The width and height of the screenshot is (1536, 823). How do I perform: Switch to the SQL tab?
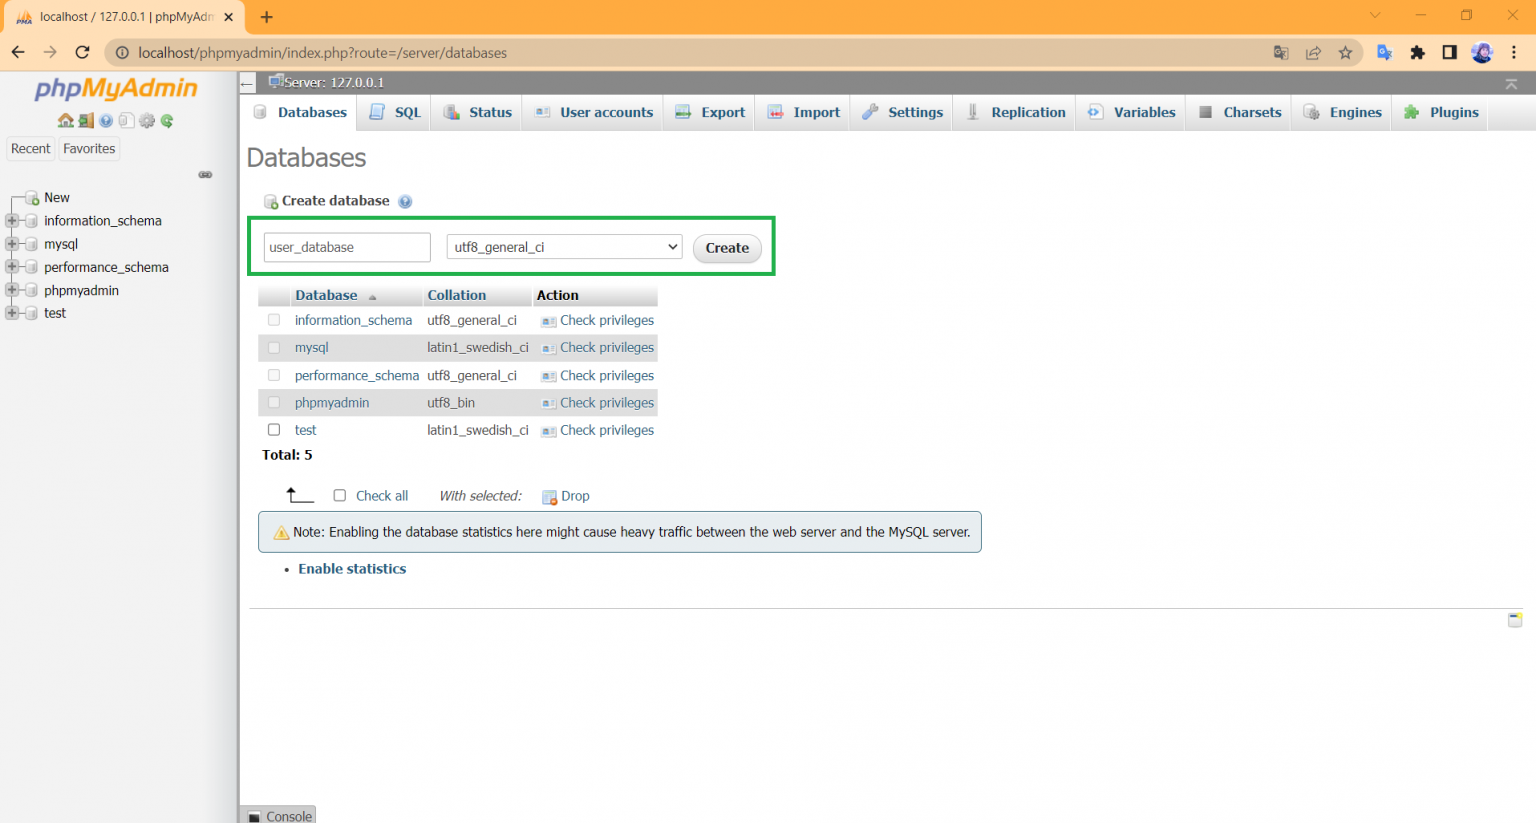(396, 113)
